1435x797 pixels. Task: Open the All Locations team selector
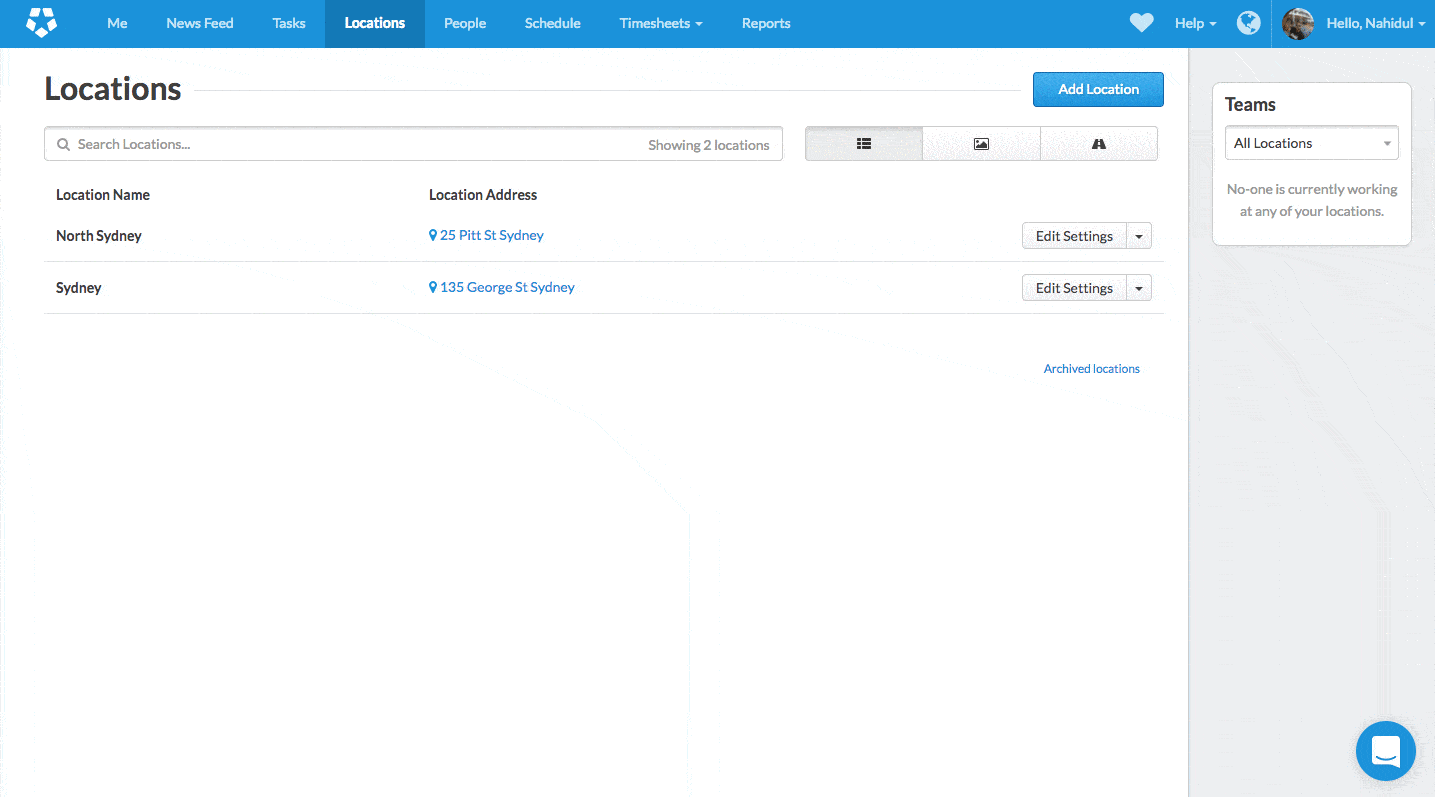pyautogui.click(x=1311, y=143)
